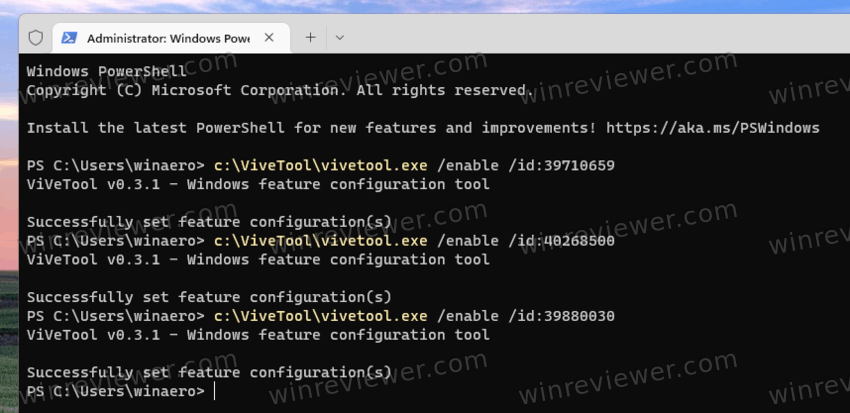The image size is (850, 413).
Task: Click 'Install the latest PowerShell' text
Action: coord(156,128)
